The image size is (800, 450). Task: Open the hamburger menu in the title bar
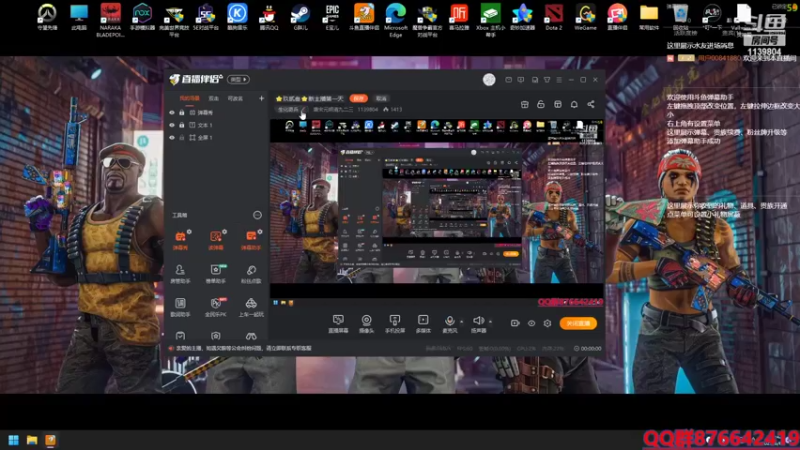point(559,80)
